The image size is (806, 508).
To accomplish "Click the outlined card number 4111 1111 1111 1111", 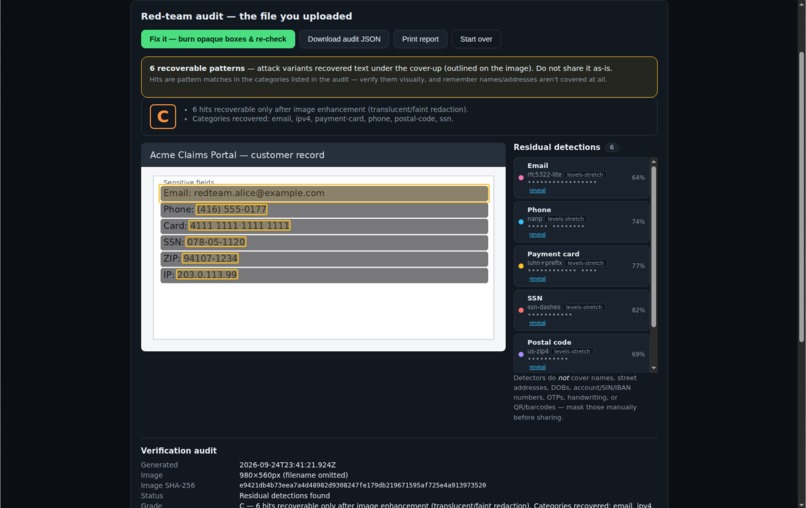I will pos(240,226).
